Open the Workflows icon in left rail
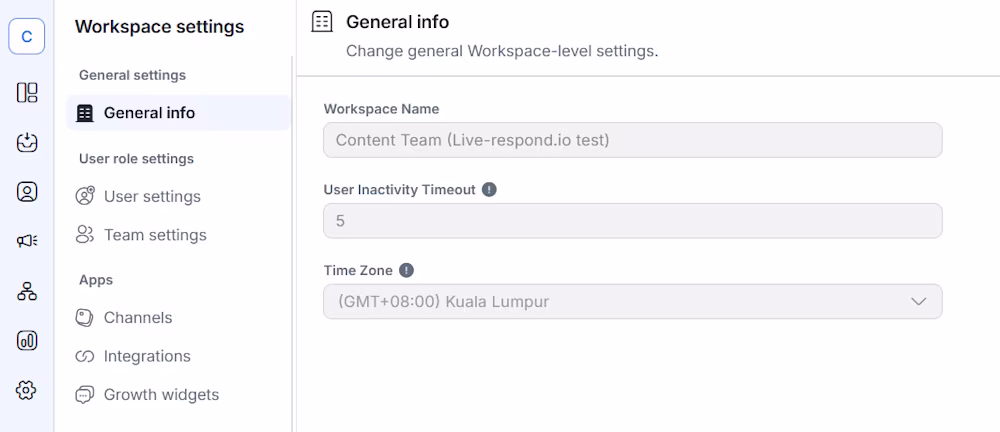The width and height of the screenshot is (1000, 432). pyautogui.click(x=27, y=291)
